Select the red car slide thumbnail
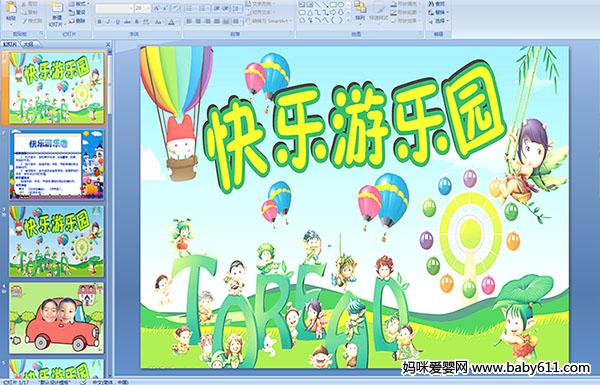 pos(57,318)
